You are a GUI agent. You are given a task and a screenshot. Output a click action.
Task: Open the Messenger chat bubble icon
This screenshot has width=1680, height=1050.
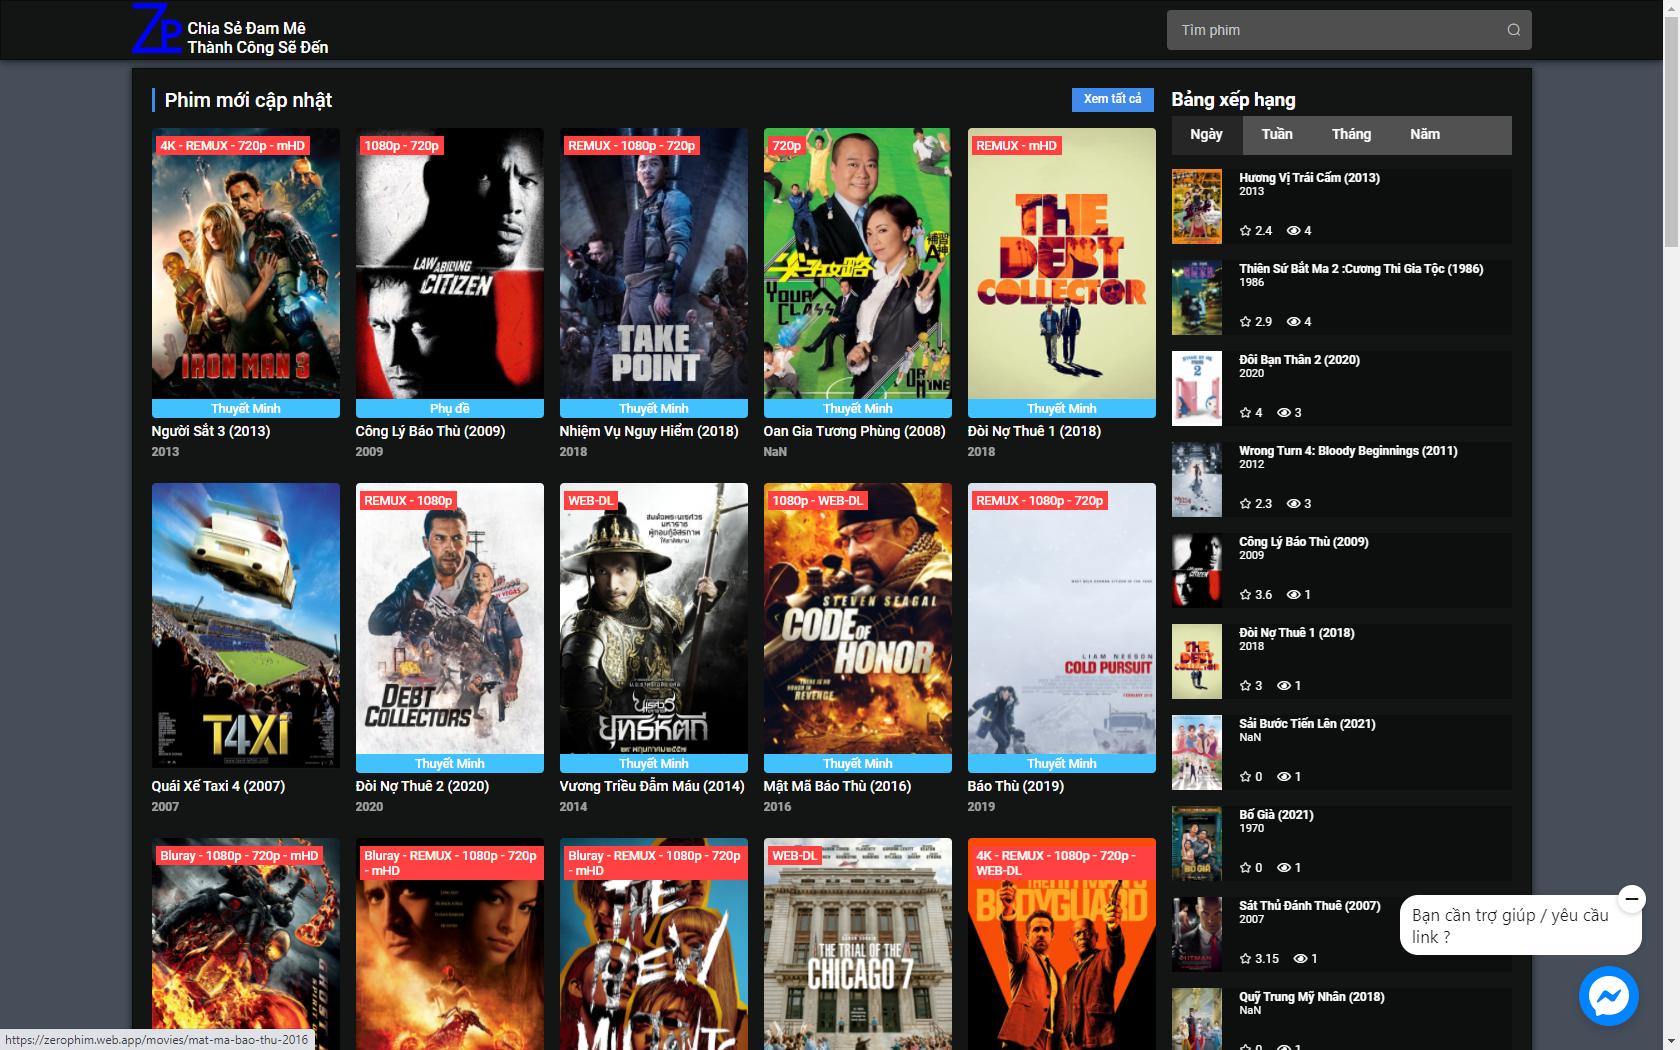point(1608,996)
